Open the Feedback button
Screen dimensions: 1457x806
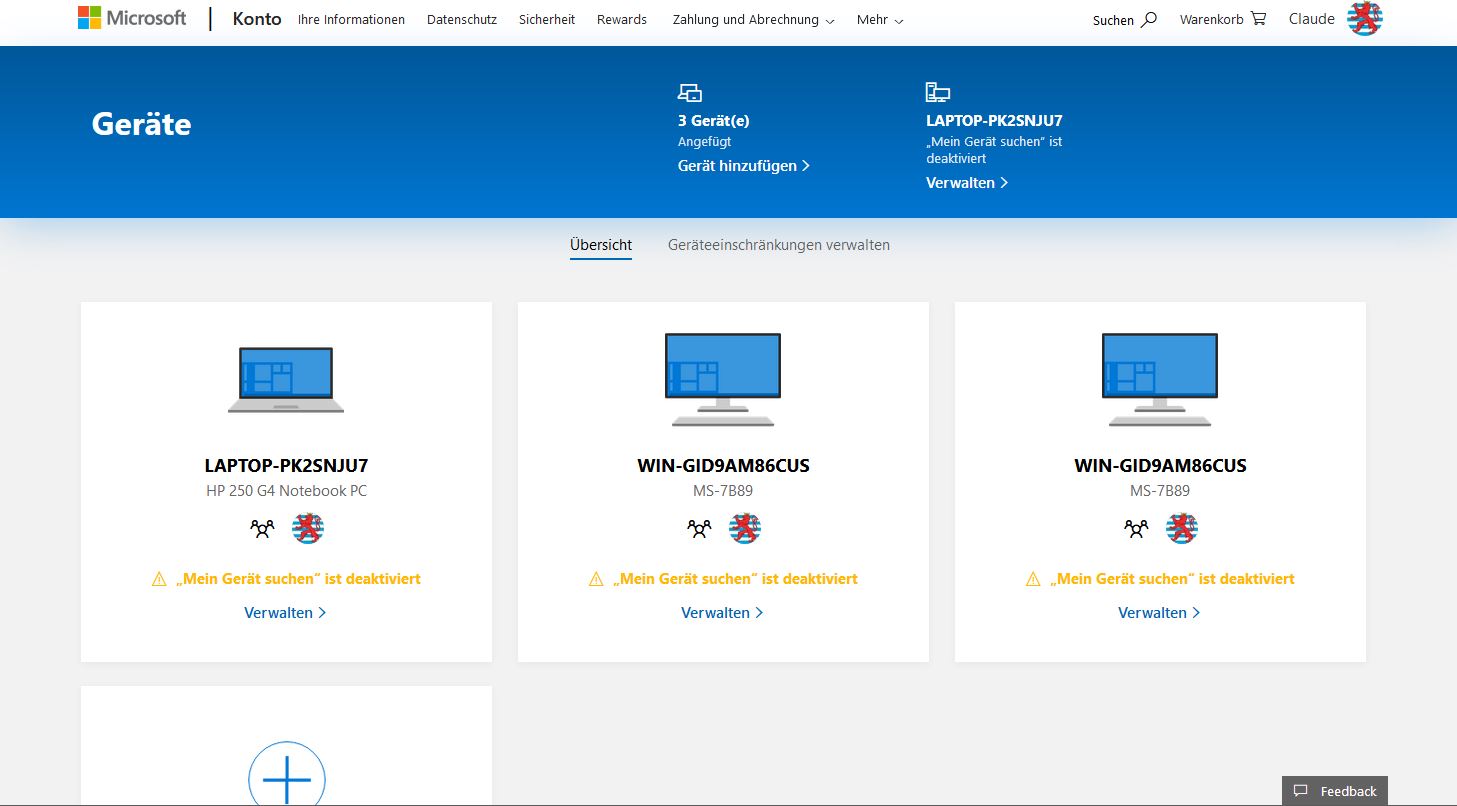(x=1335, y=791)
